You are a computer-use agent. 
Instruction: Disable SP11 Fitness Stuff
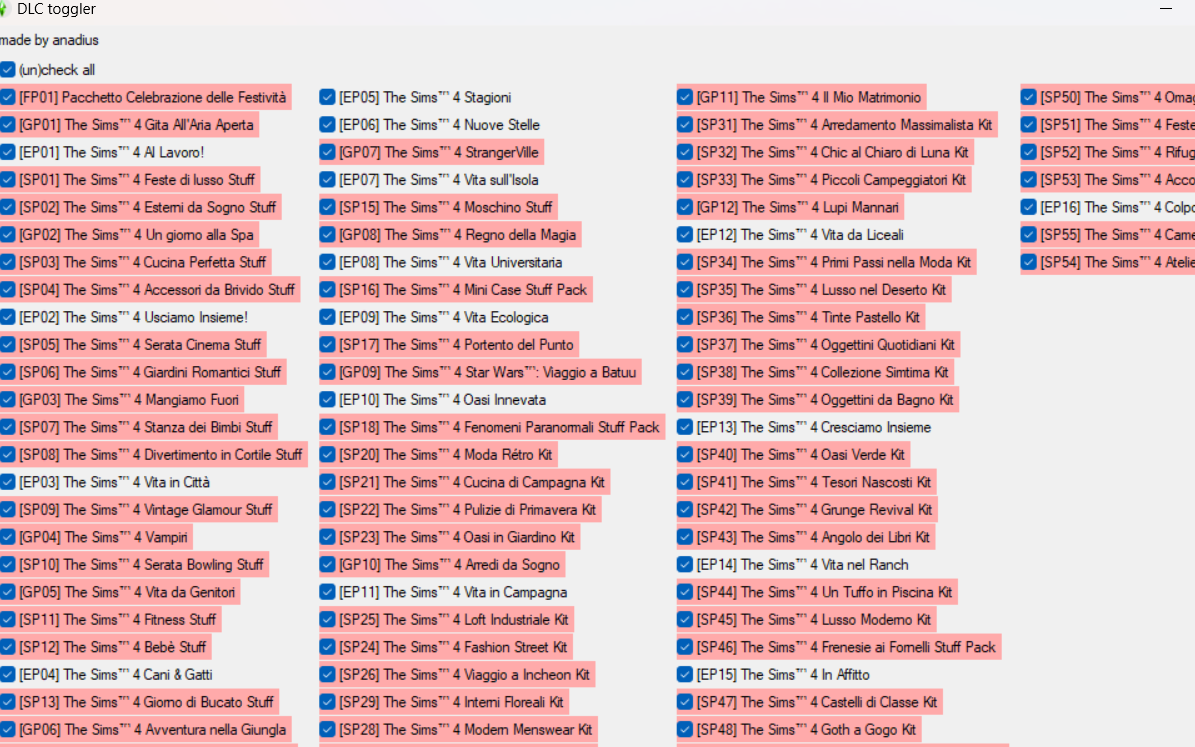pos(8,619)
